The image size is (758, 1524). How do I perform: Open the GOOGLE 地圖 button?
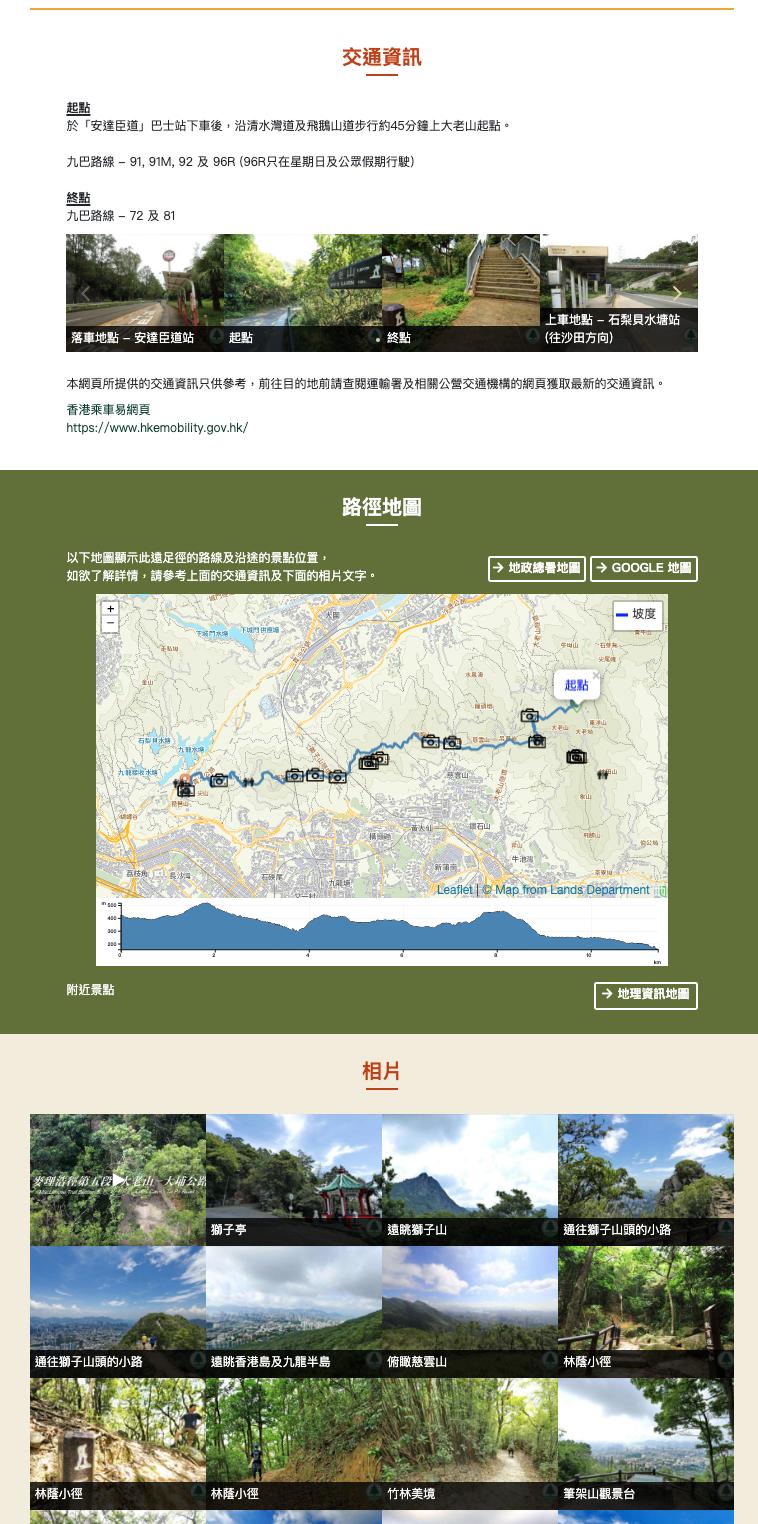tap(644, 568)
